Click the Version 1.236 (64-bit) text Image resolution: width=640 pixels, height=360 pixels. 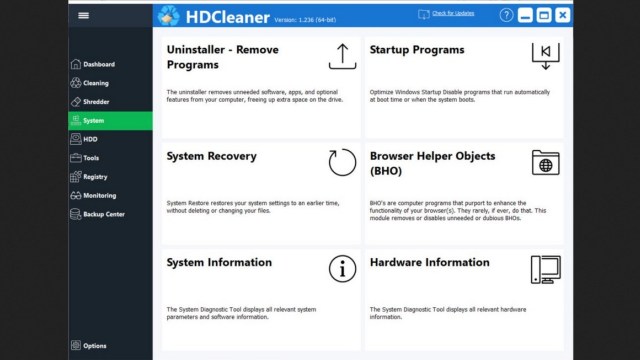coord(305,20)
